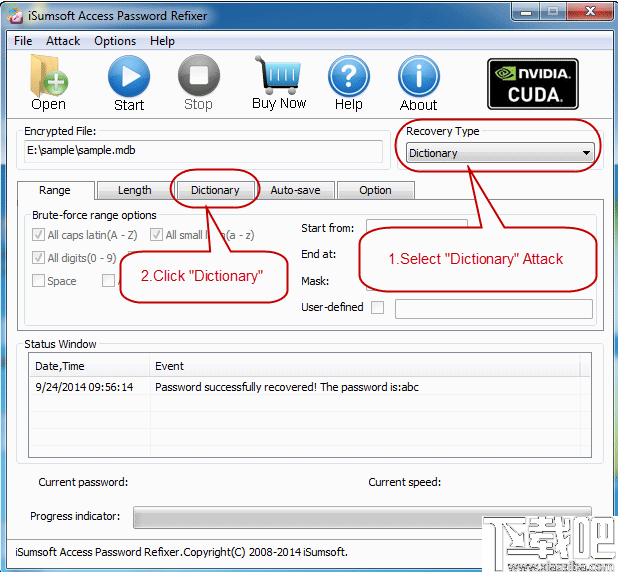Click the iSumsoft title bar app icon
Viewport: 618px width, 572px height.
click(15, 15)
